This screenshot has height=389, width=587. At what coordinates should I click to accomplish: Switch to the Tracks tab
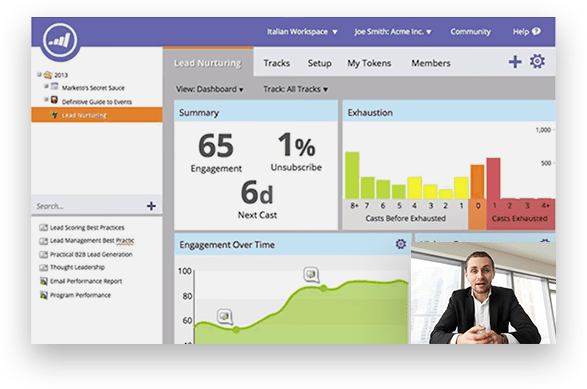point(277,63)
